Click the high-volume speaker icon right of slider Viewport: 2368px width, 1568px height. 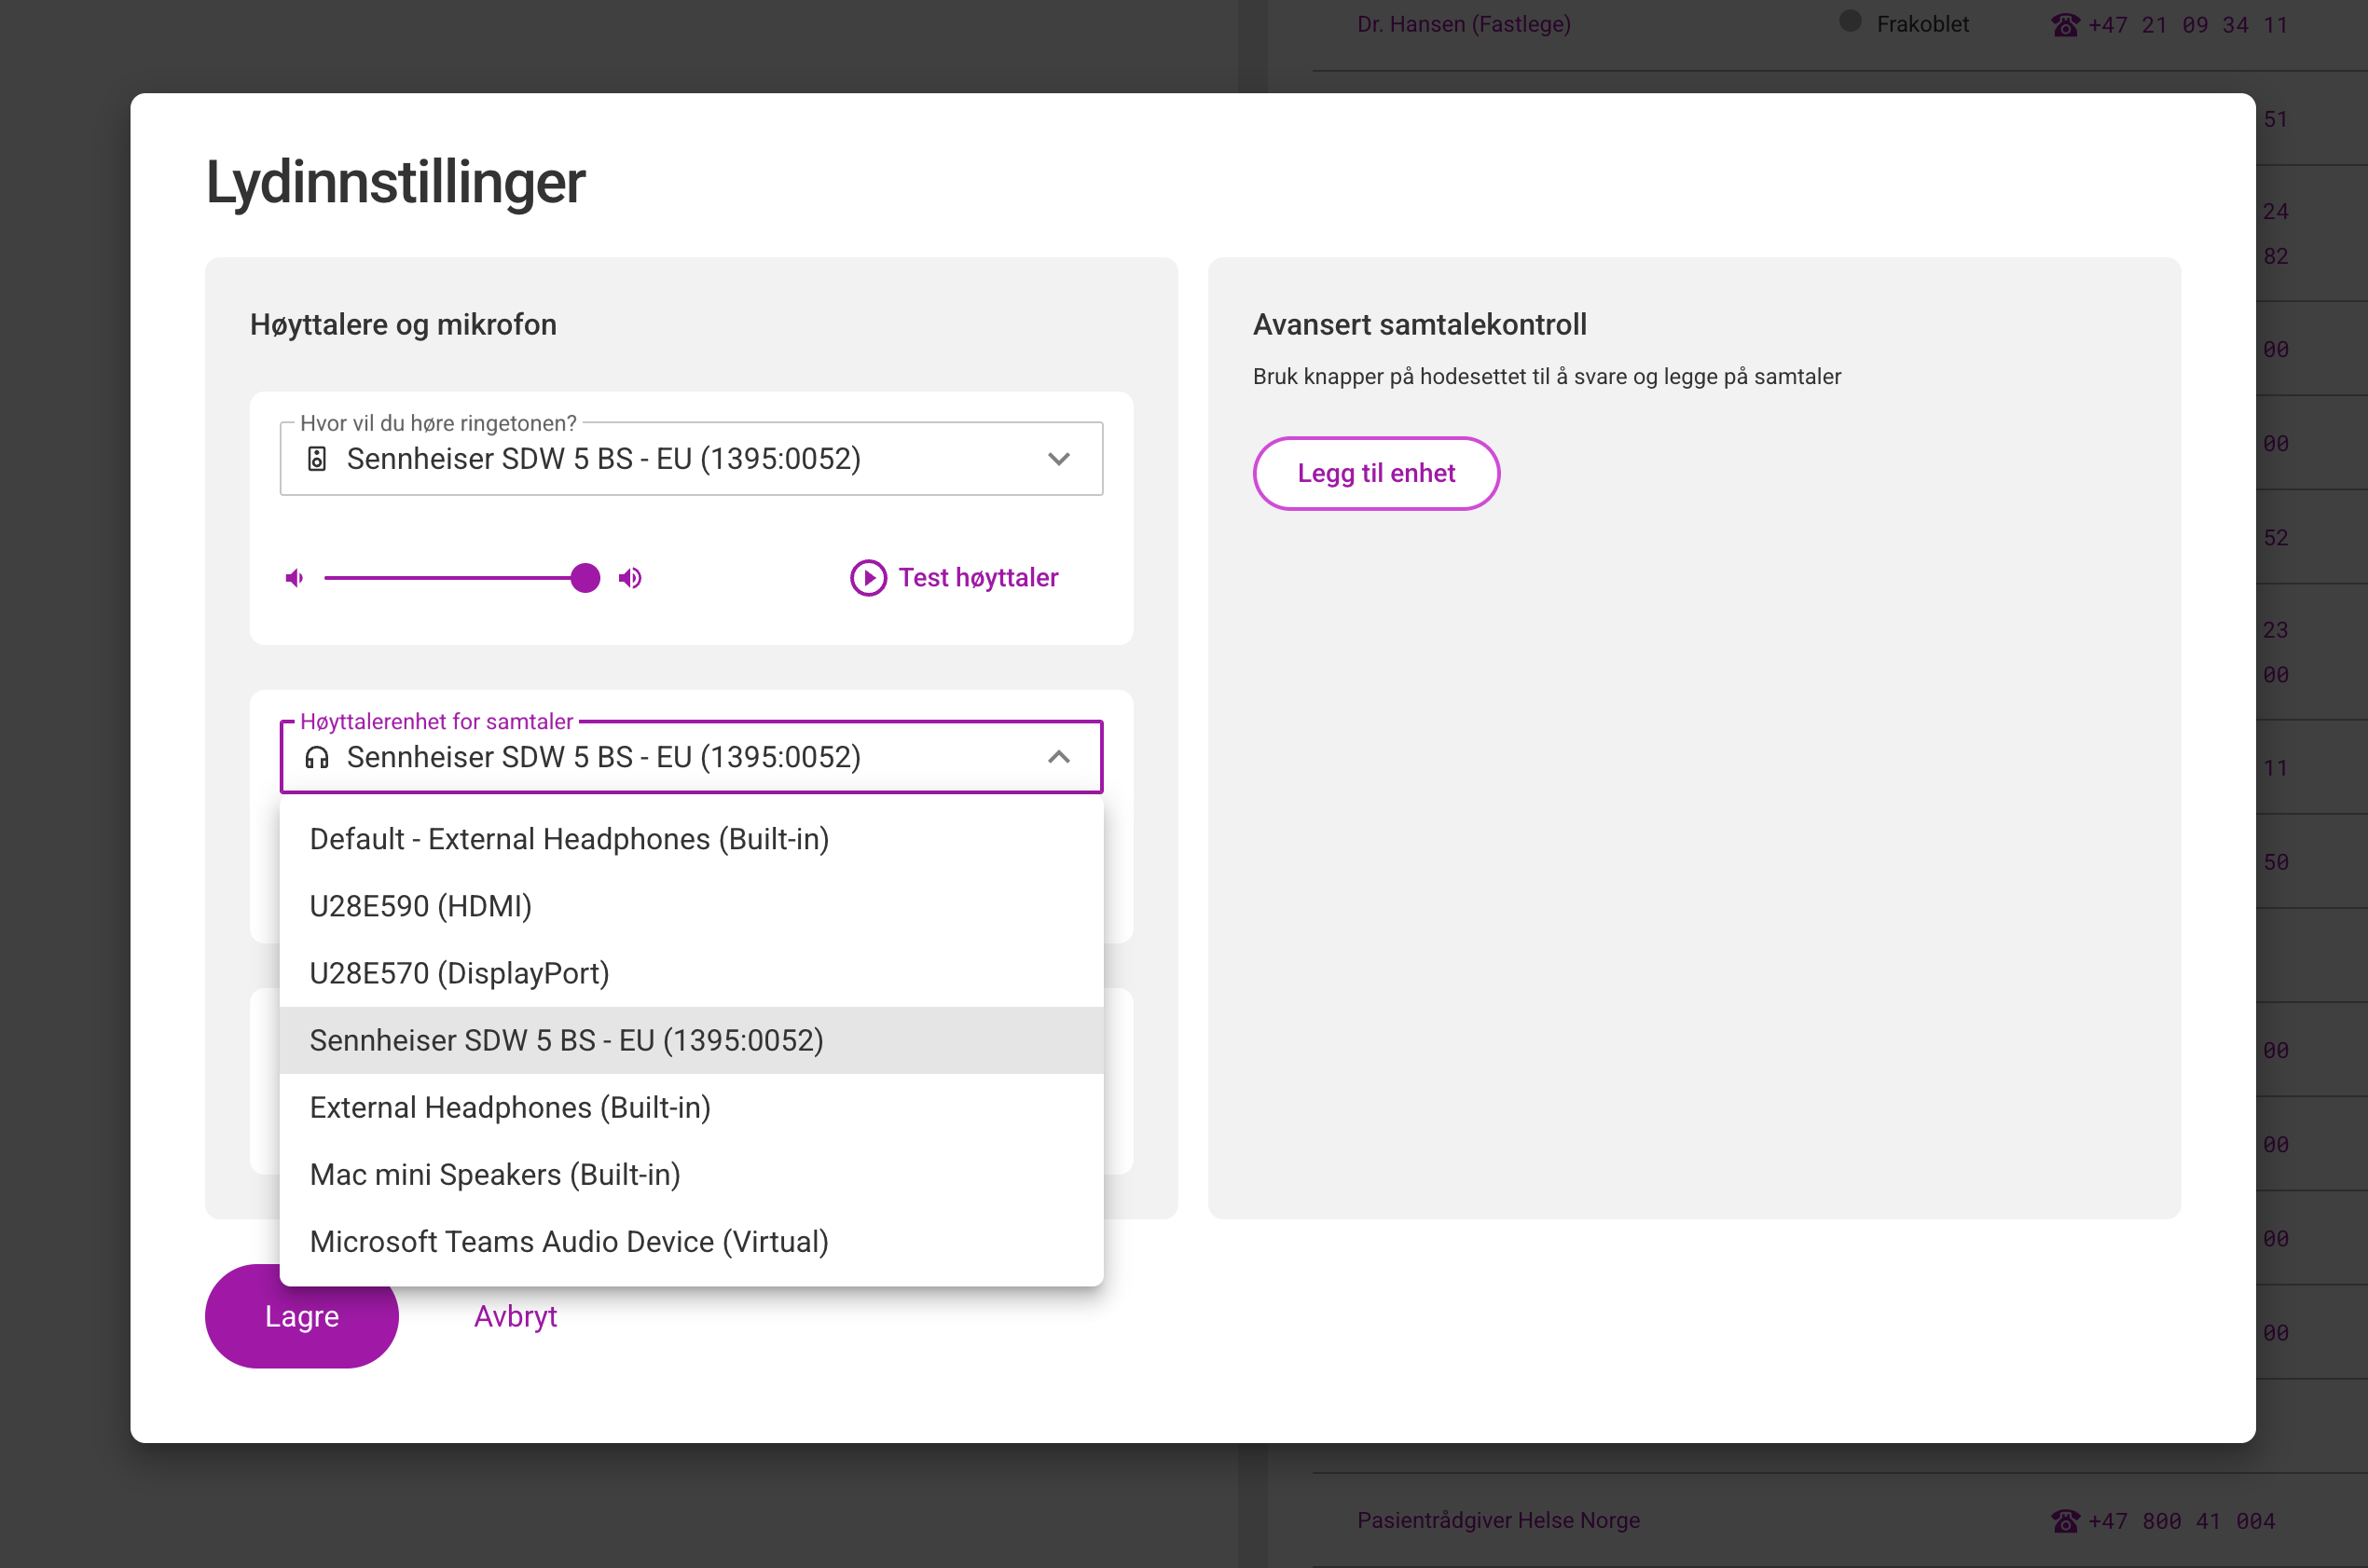pos(630,577)
